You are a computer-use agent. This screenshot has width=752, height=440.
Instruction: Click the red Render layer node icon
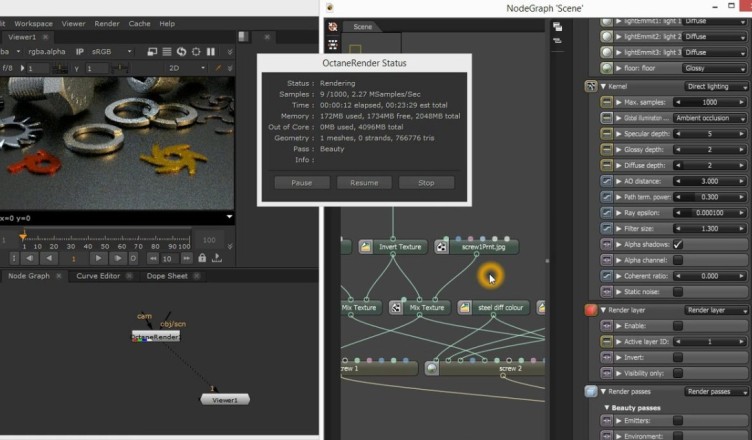pyautogui.click(x=591, y=310)
